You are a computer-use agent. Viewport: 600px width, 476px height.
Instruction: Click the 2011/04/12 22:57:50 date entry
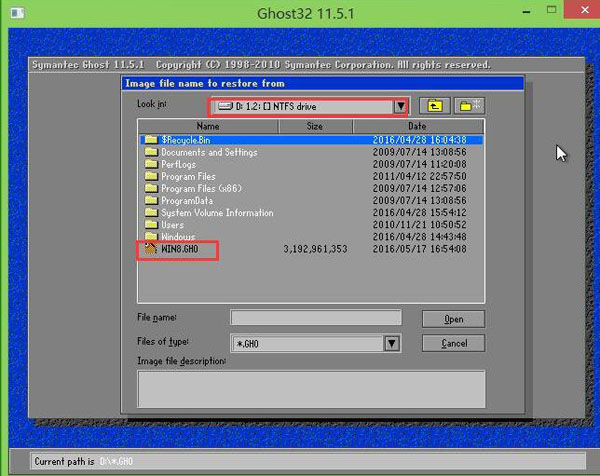pyautogui.click(x=419, y=176)
